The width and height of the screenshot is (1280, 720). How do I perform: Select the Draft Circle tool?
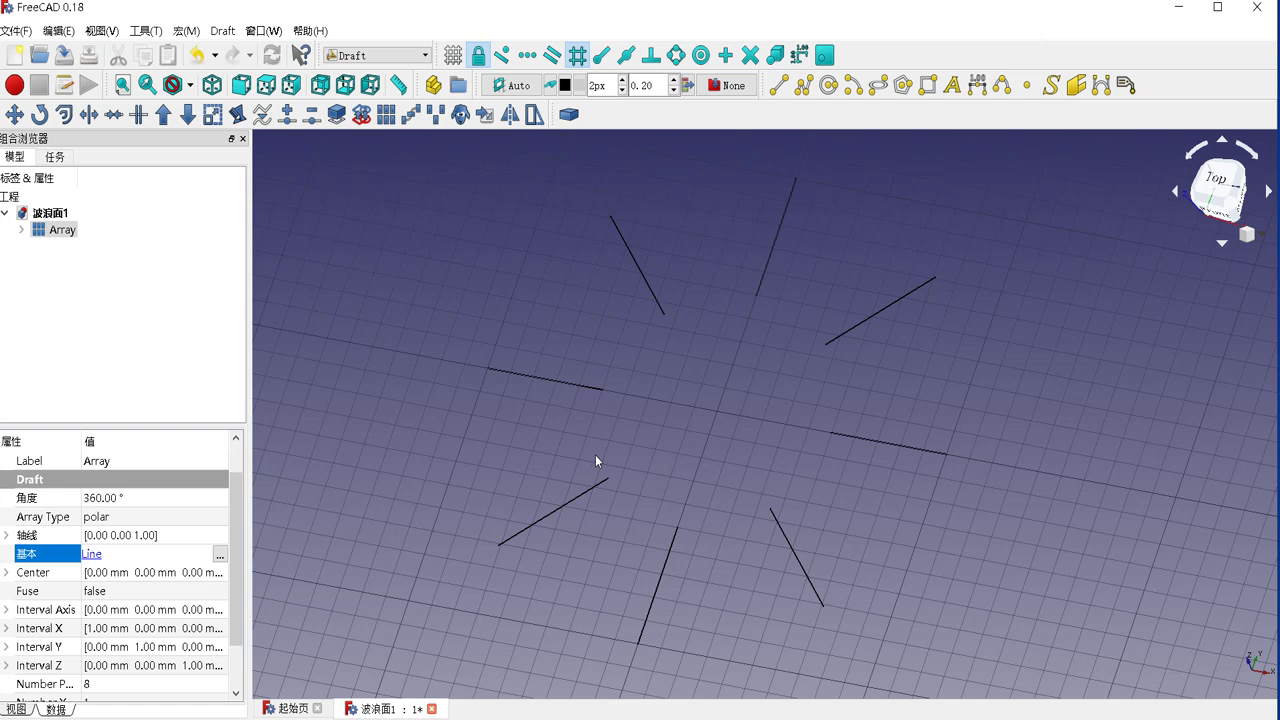click(828, 85)
